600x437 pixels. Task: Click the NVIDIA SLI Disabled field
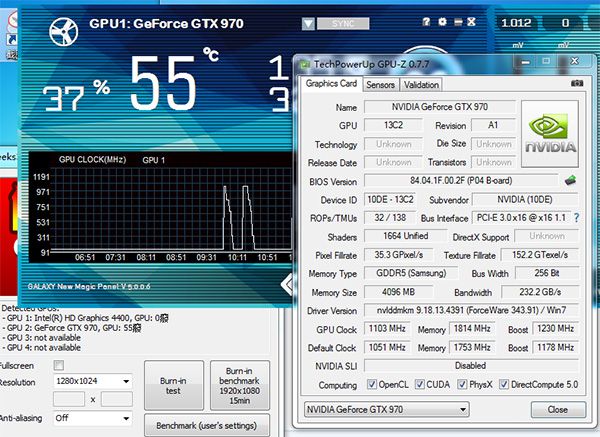[471, 366]
